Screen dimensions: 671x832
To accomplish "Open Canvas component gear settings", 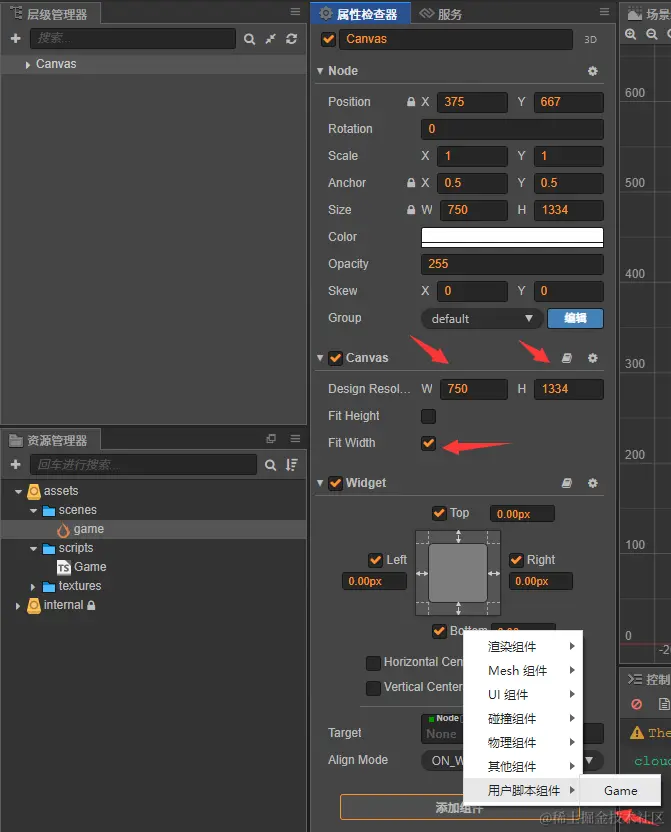I will click(593, 358).
